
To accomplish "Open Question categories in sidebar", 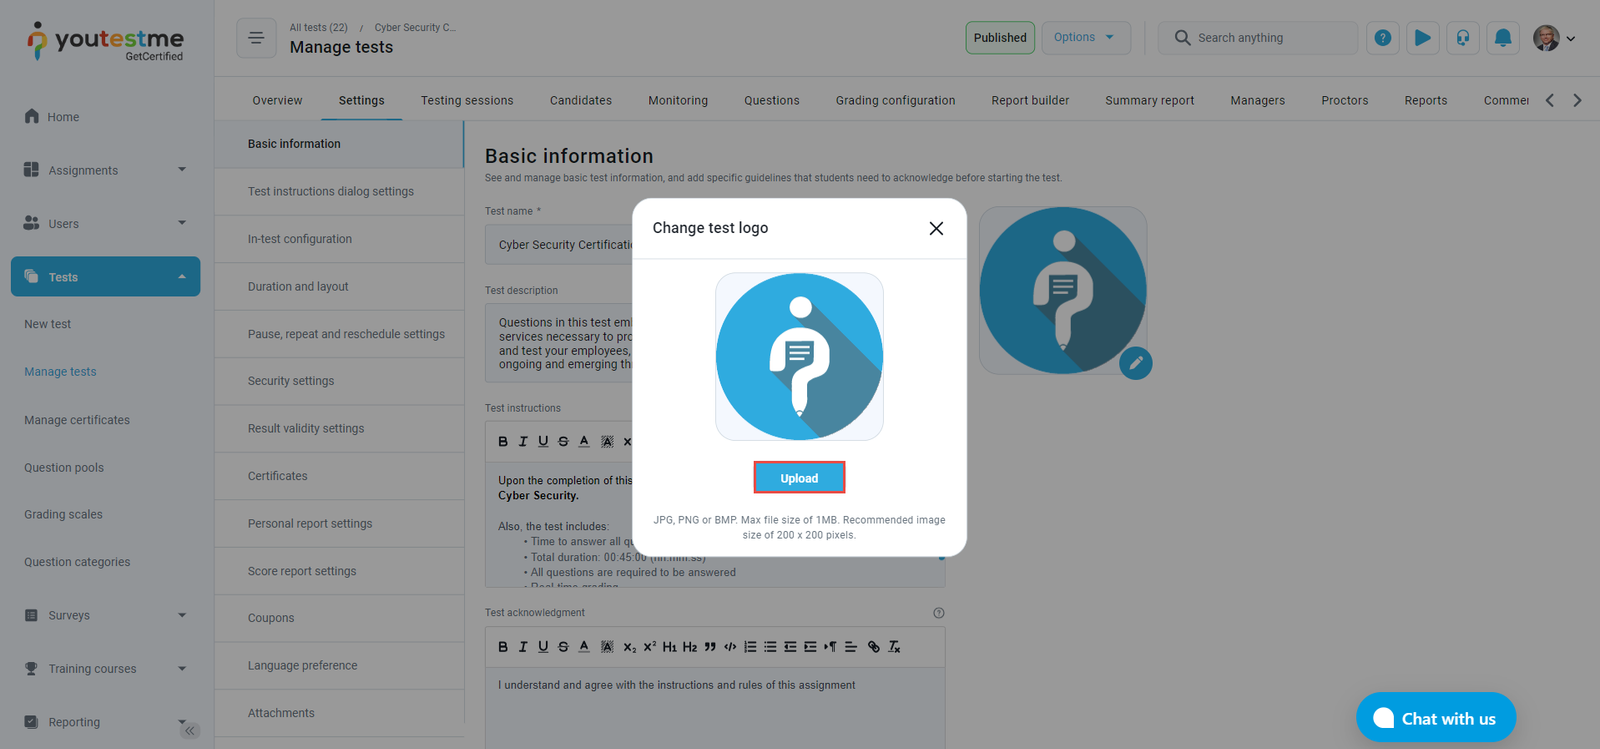I will coord(77,562).
